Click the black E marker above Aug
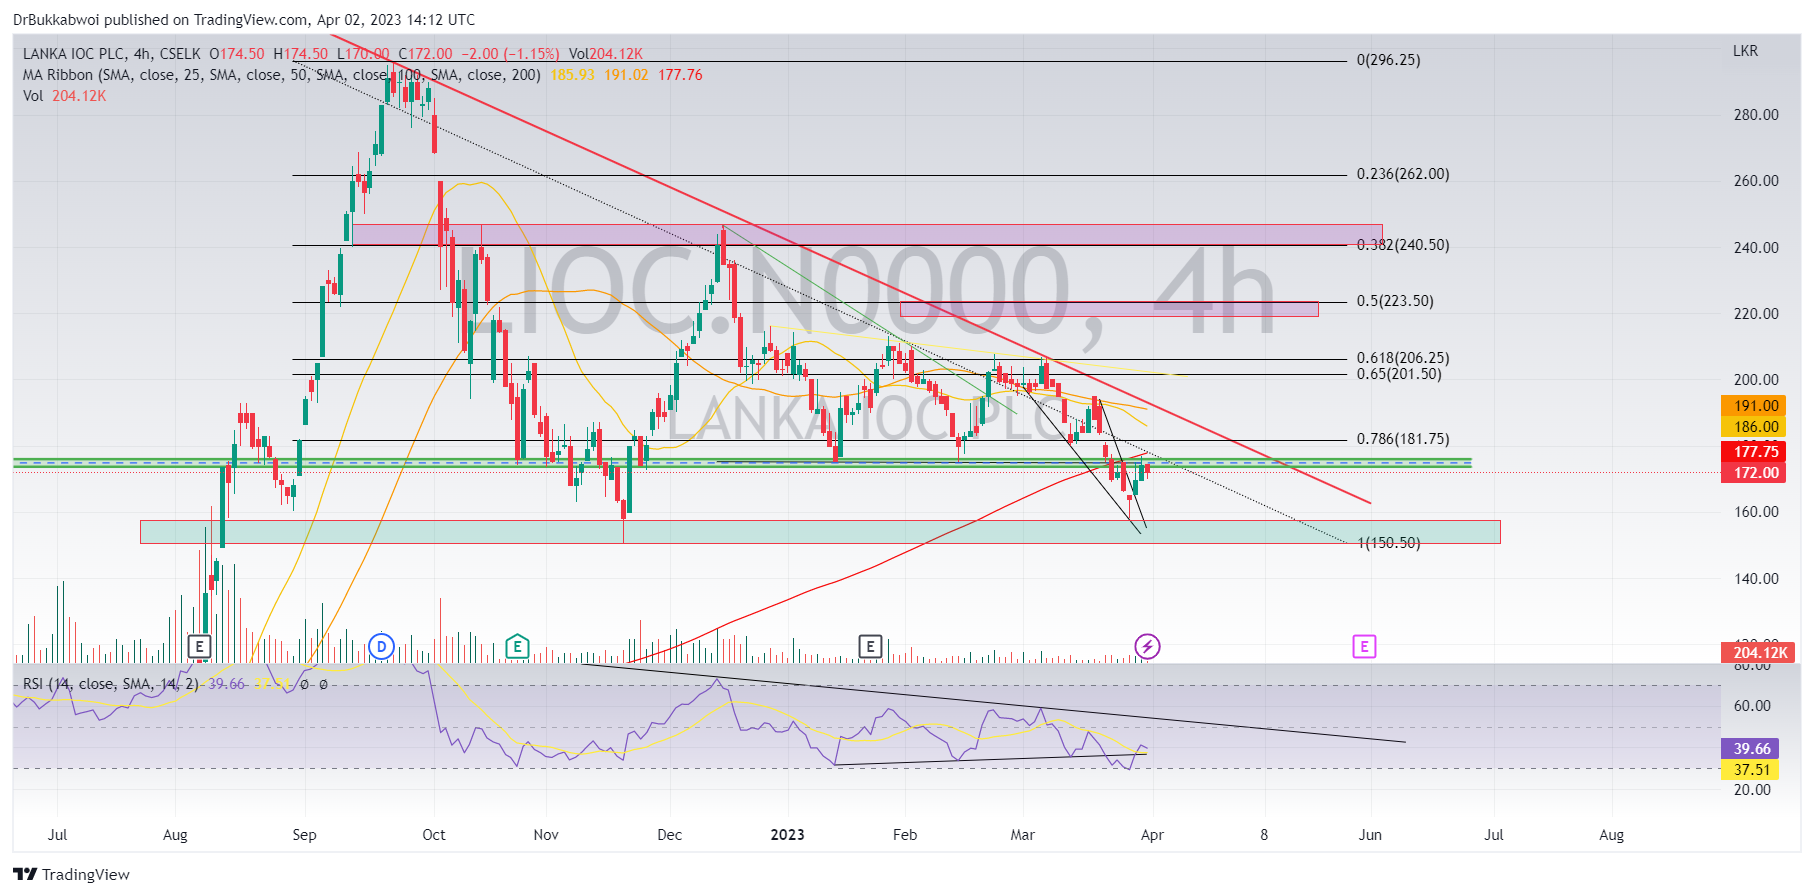1814x896 pixels. [200, 647]
